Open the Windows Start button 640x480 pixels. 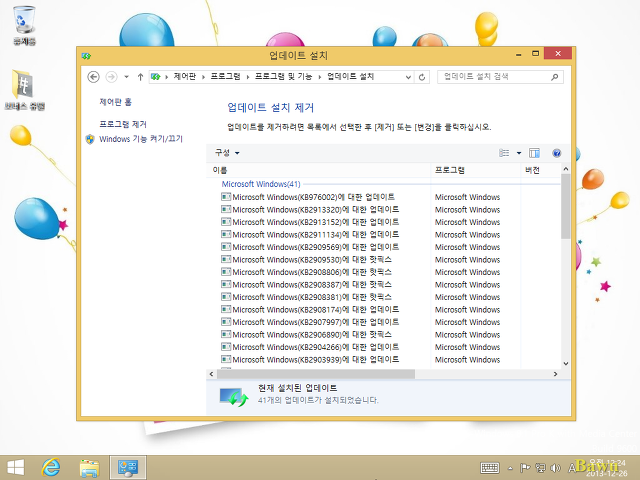16,468
